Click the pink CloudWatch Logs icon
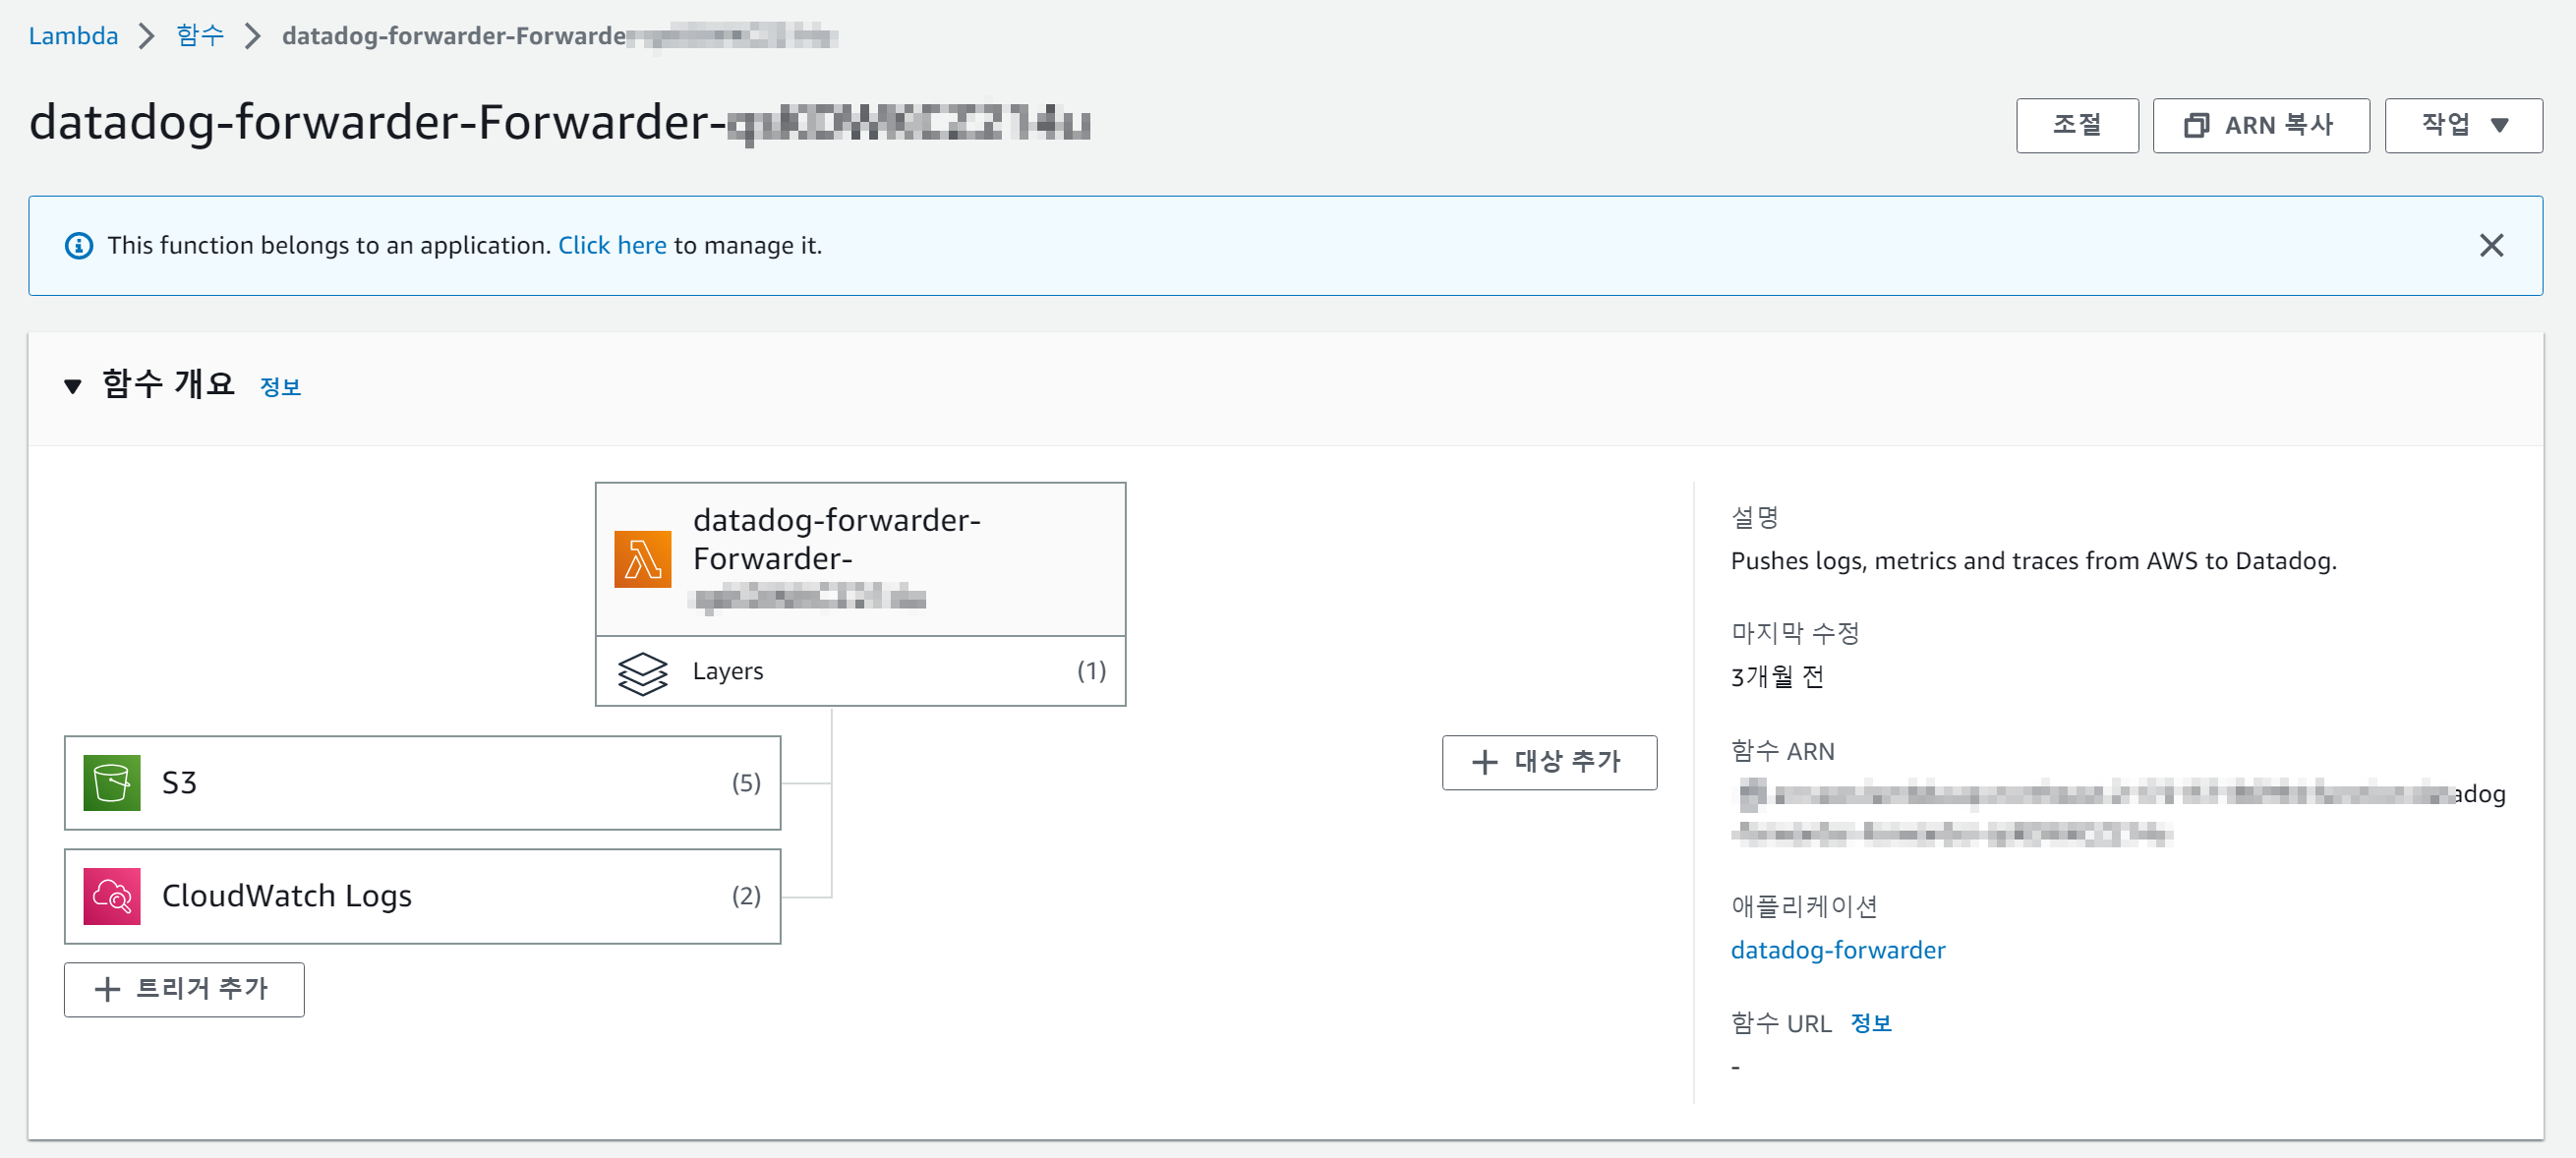Image resolution: width=2576 pixels, height=1158 pixels. pyautogui.click(x=111, y=896)
